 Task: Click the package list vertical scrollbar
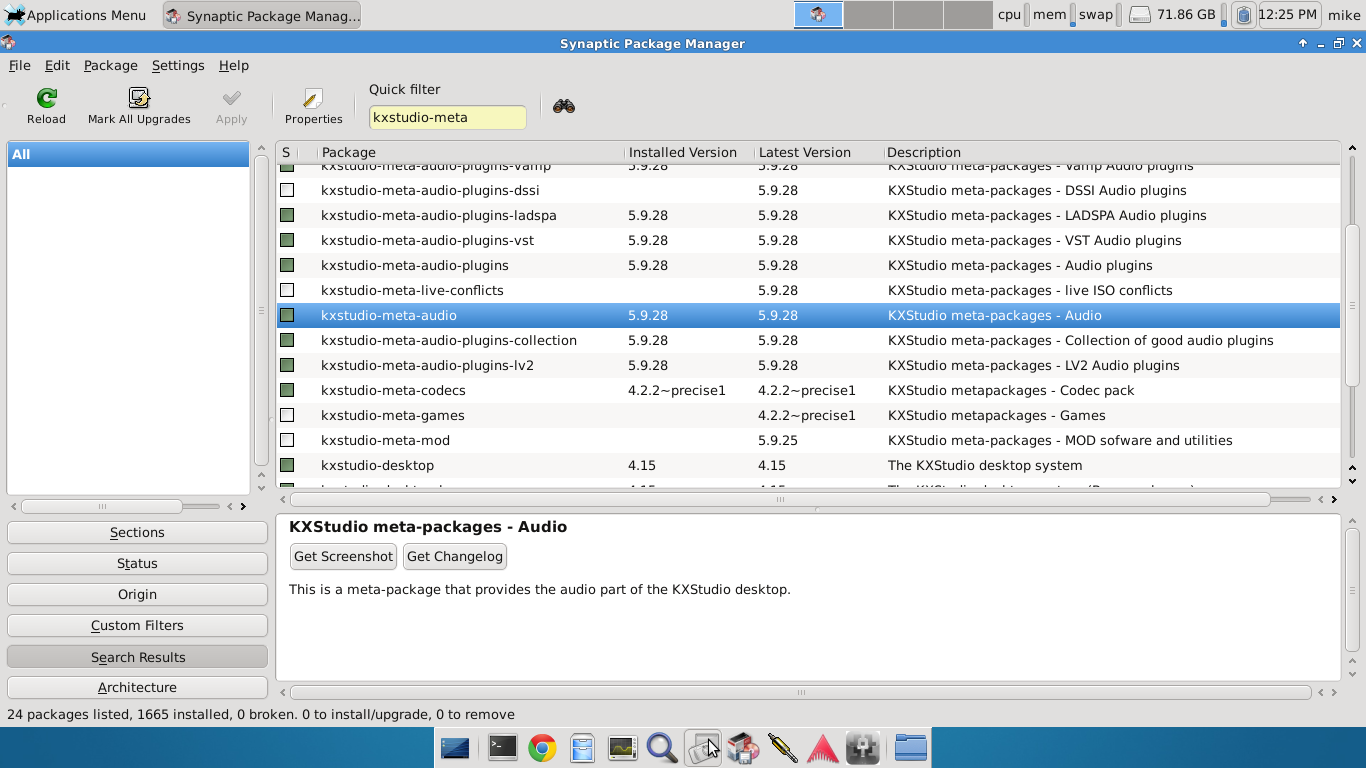coord(1352,306)
